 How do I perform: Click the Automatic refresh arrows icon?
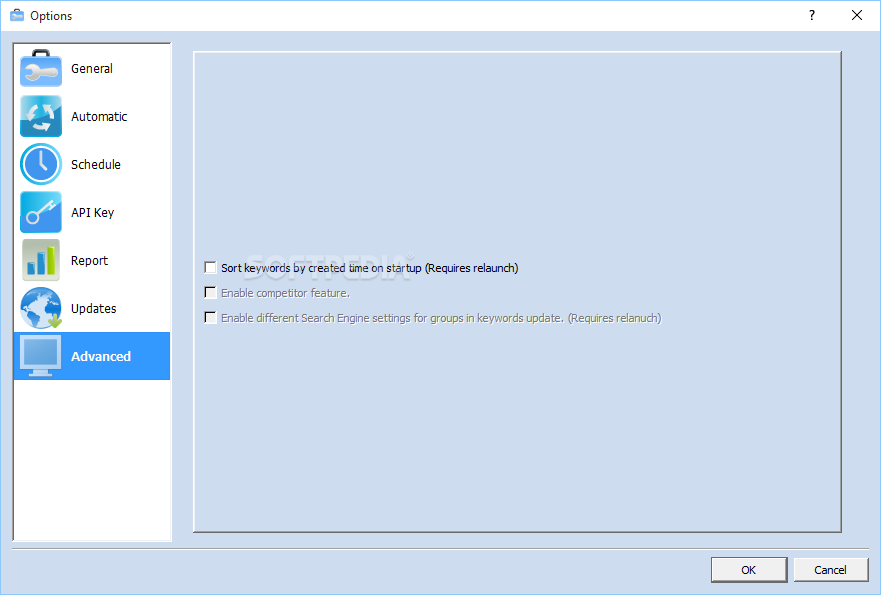40,116
